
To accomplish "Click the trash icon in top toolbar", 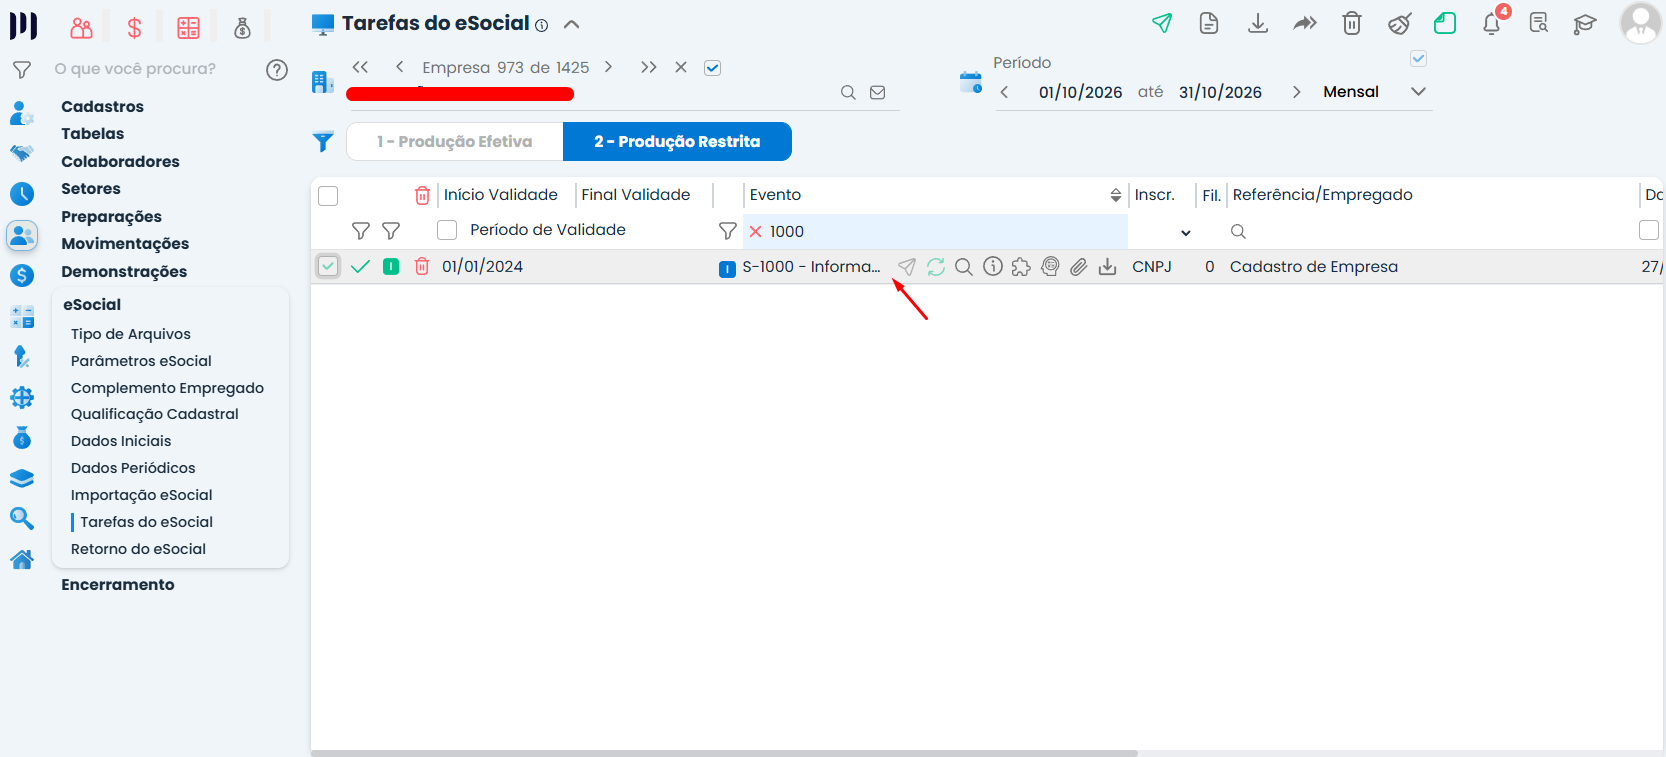I will pos(1352,23).
